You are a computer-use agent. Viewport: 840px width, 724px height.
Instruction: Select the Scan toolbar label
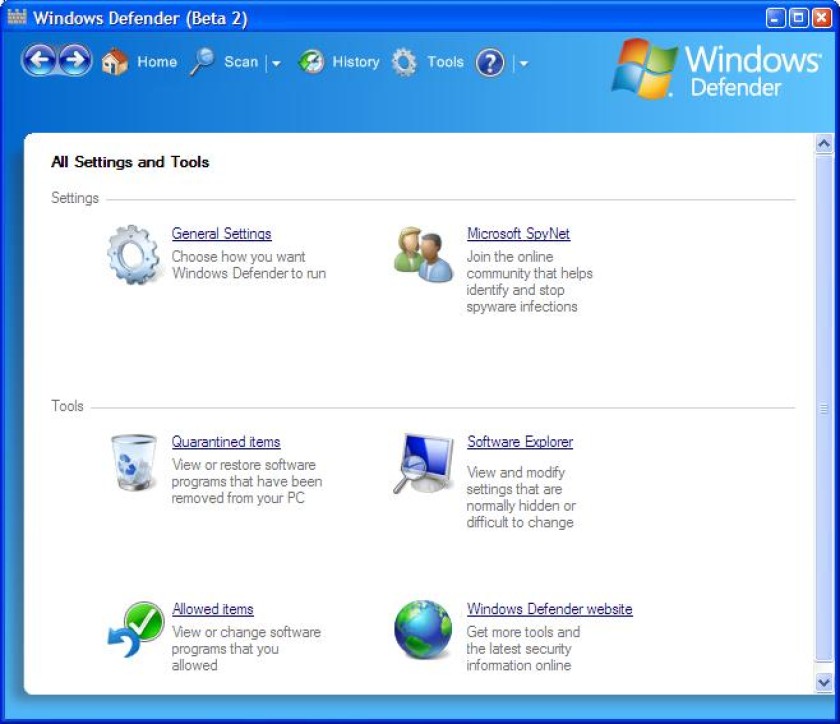pos(241,62)
